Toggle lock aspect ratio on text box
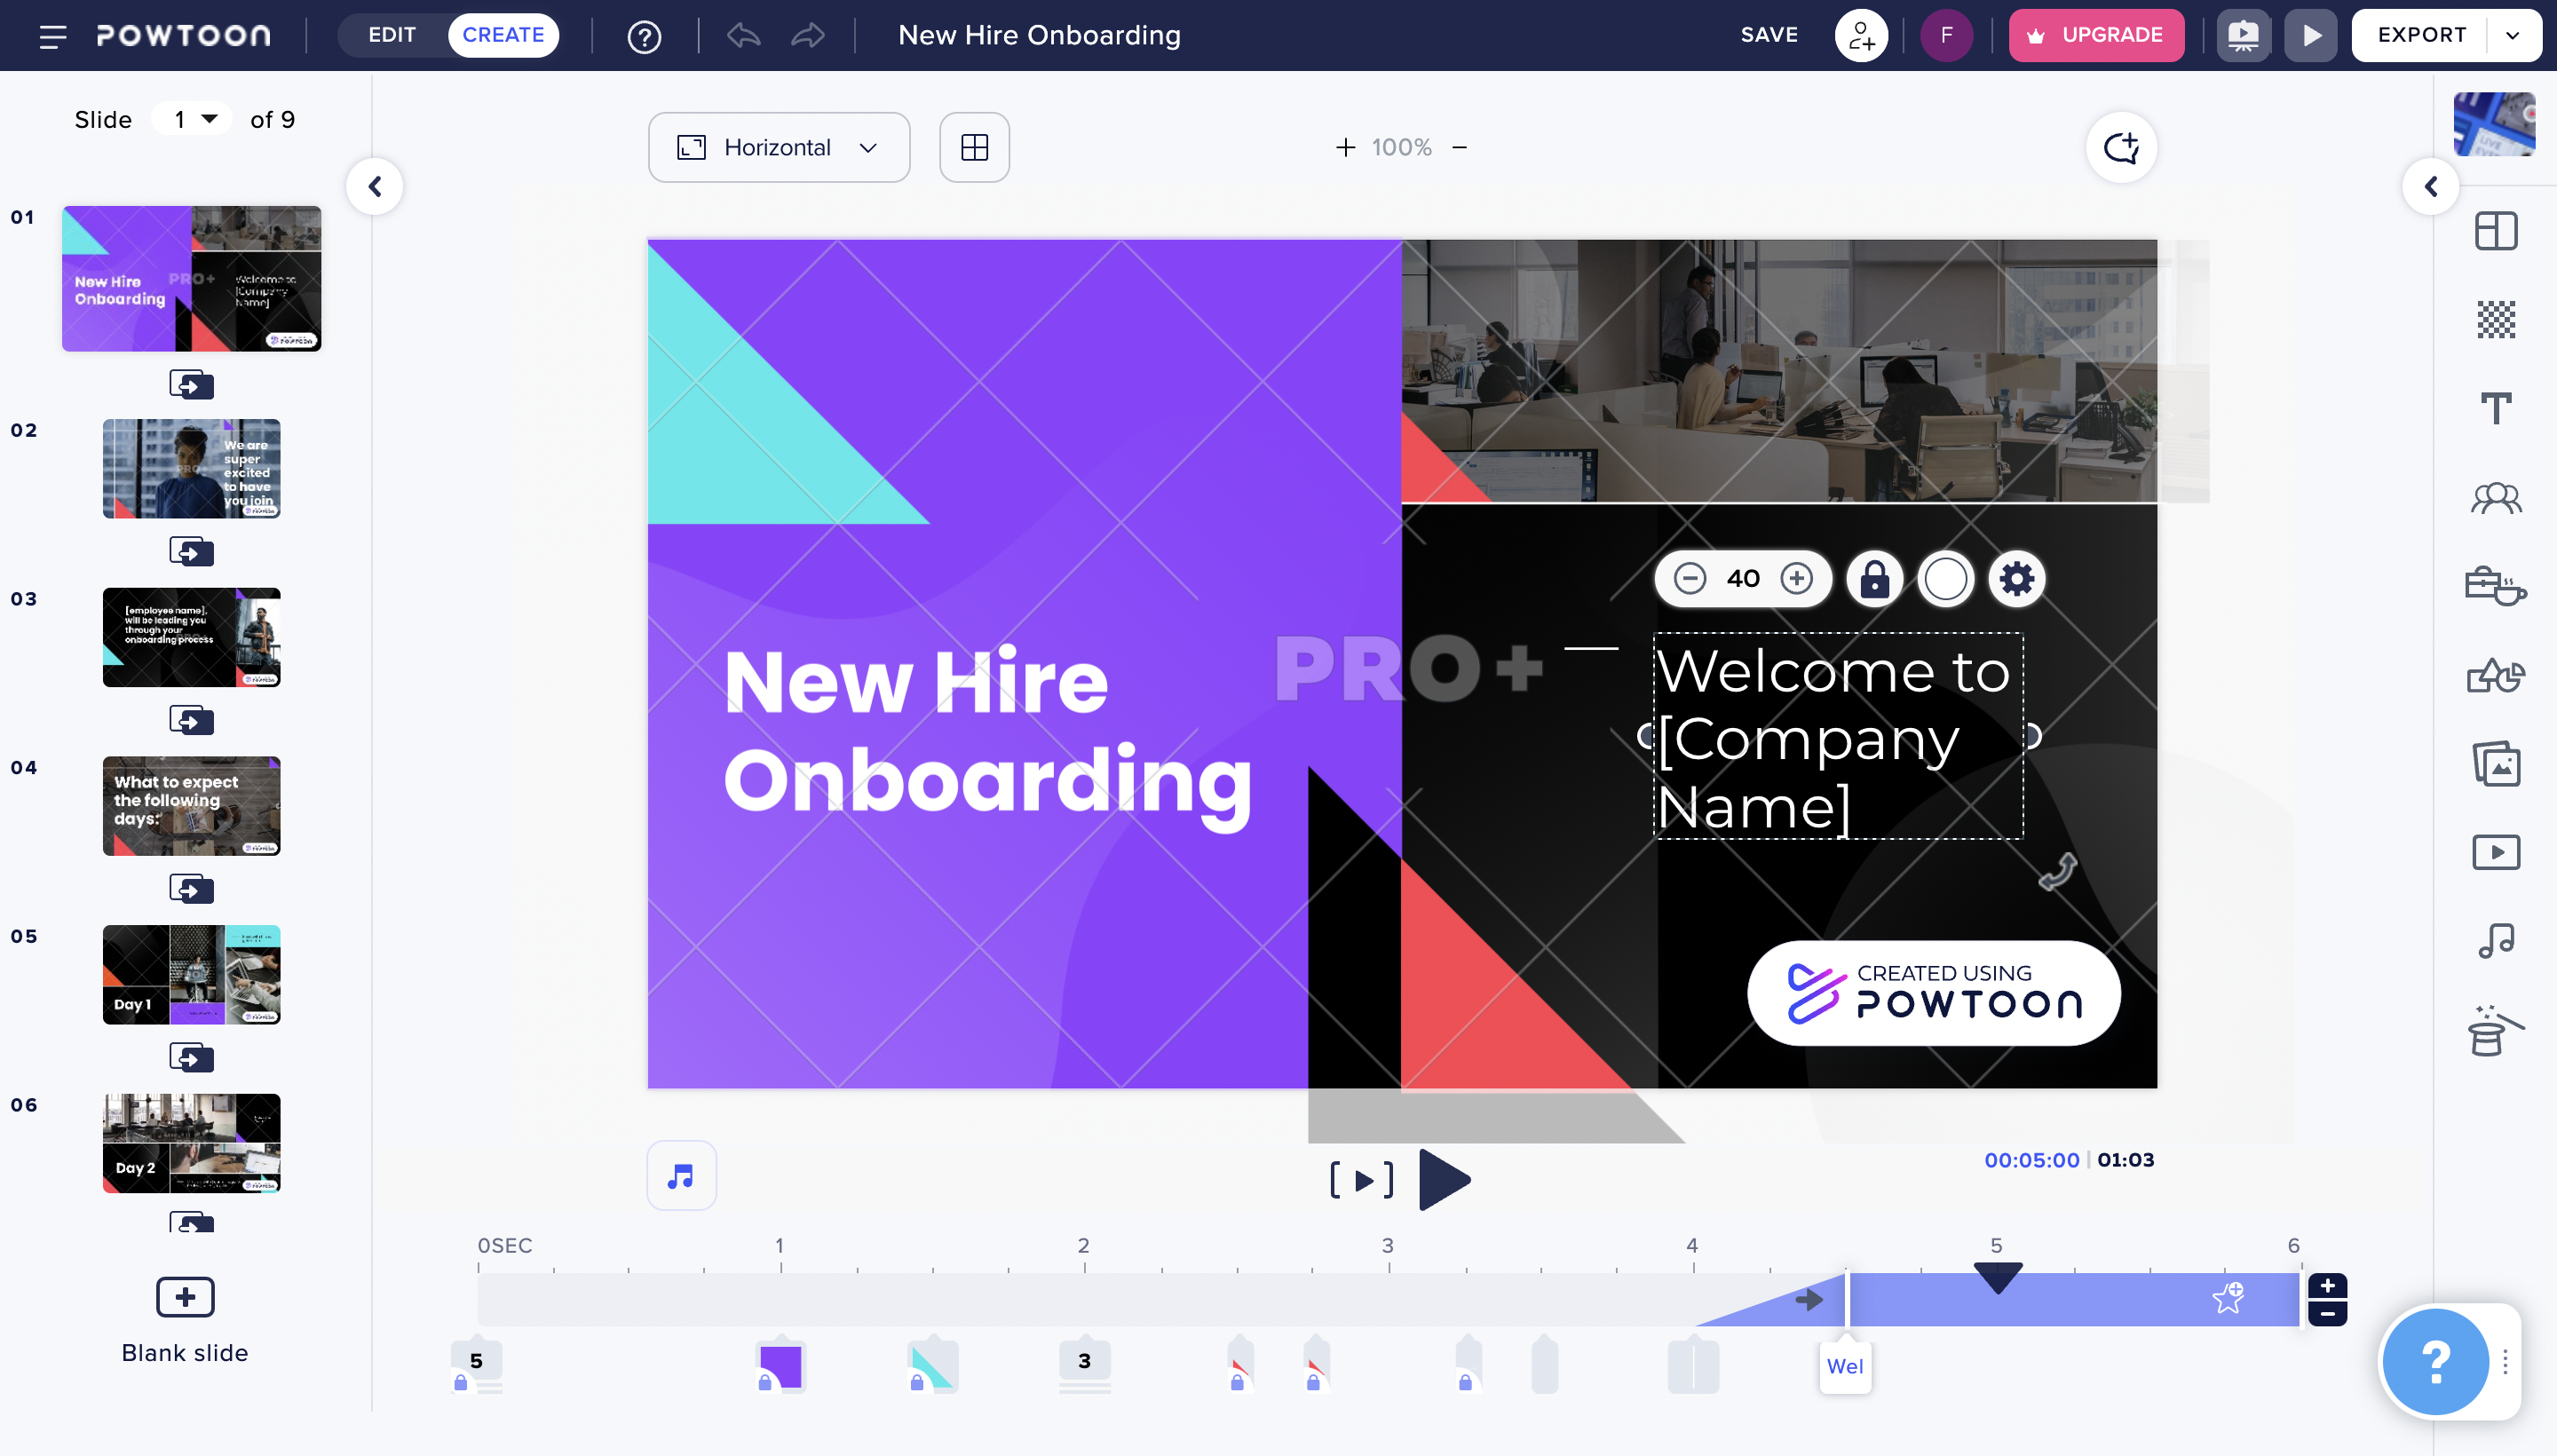Image resolution: width=2557 pixels, height=1456 pixels. coord(1874,578)
